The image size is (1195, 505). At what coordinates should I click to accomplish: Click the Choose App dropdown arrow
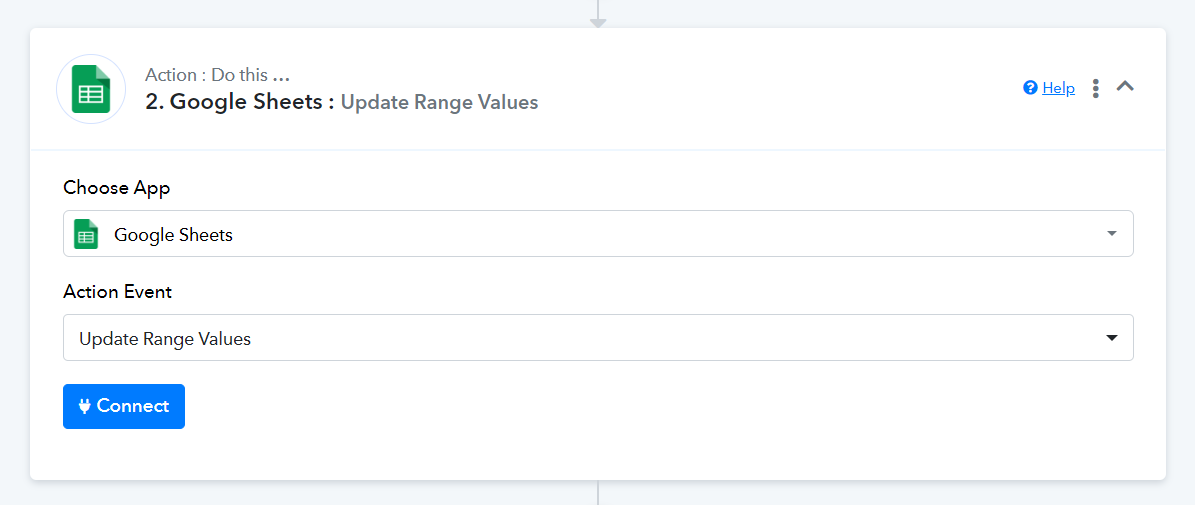(1111, 233)
